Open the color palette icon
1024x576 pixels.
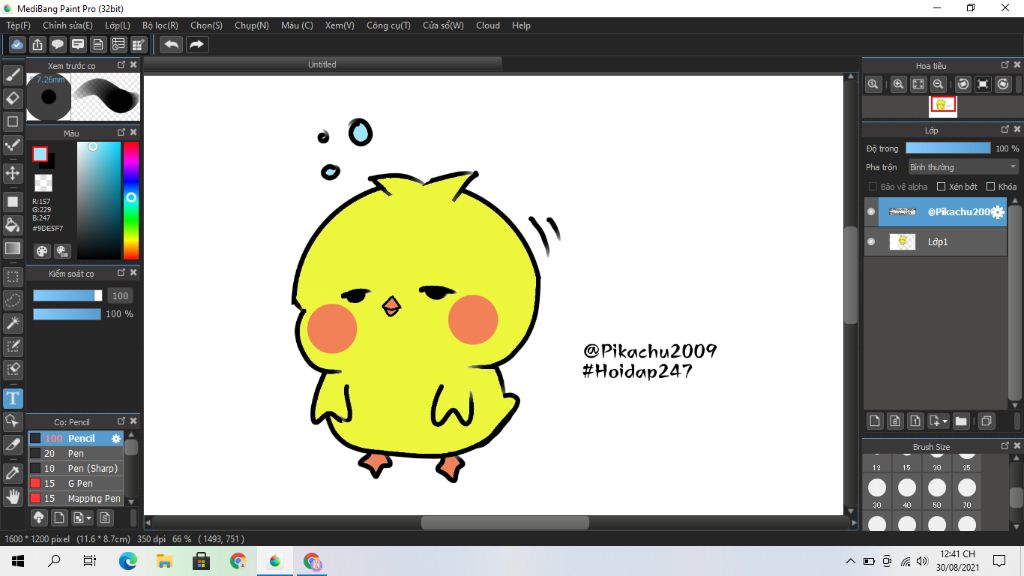pos(42,251)
